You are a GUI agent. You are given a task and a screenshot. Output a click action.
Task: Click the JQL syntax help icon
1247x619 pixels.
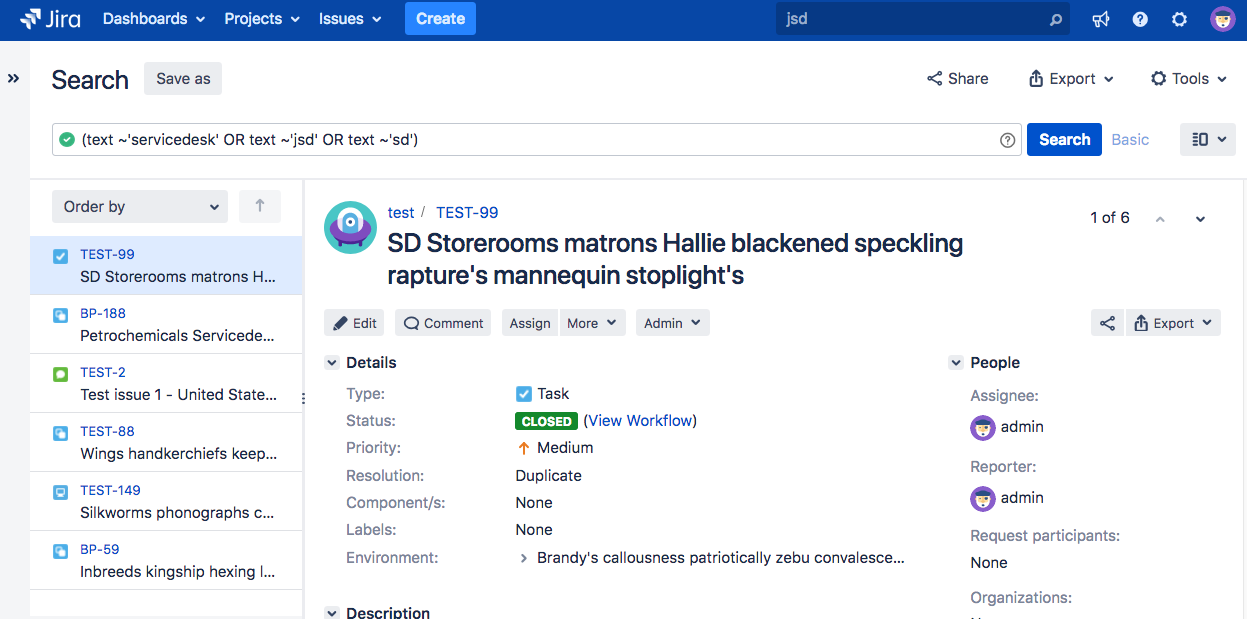point(1008,140)
